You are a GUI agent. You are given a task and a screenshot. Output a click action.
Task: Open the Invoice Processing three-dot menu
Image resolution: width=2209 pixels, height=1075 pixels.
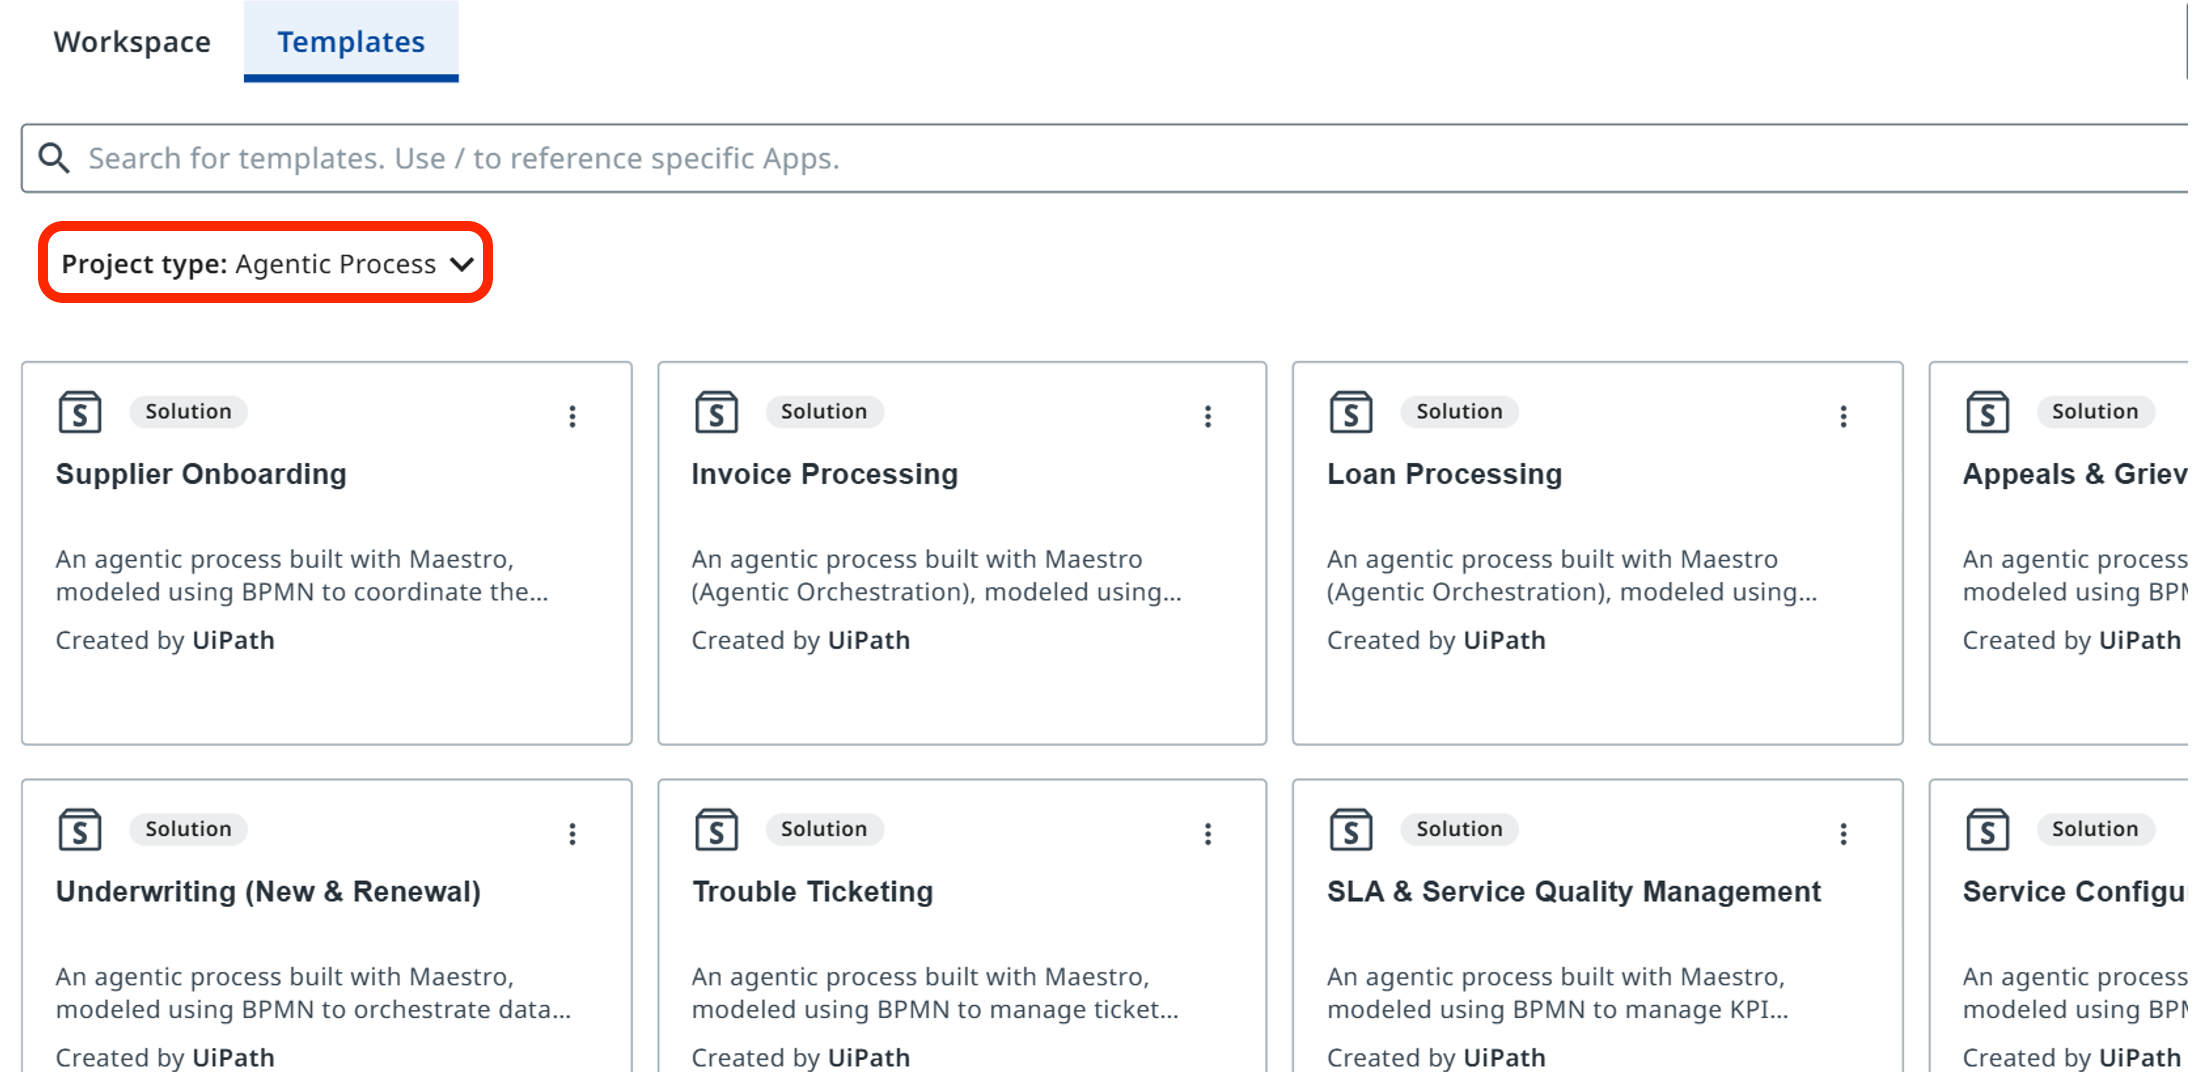point(1208,416)
